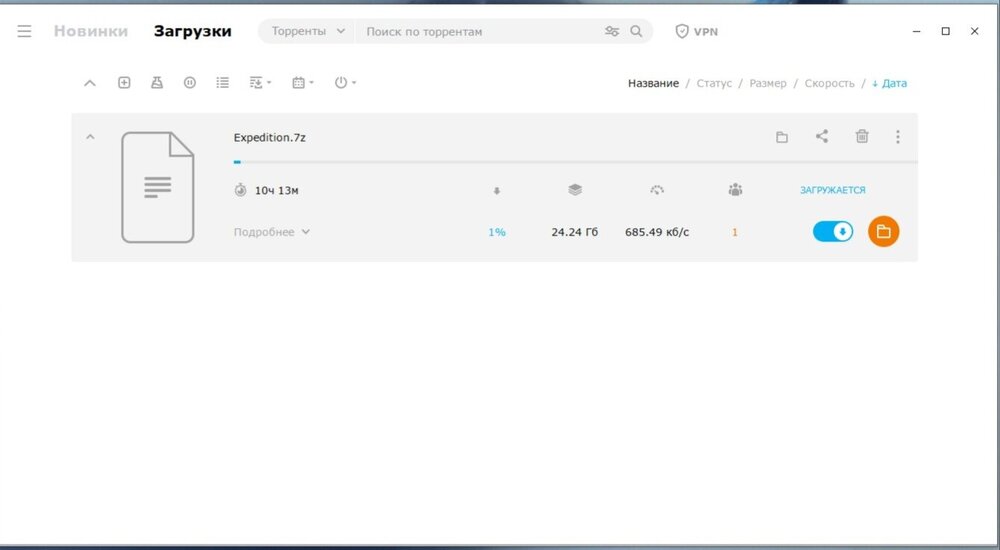Image resolution: width=1000 pixels, height=550 pixels.
Task: Click the 685.49 кб/с speed value
Action: click(x=657, y=232)
